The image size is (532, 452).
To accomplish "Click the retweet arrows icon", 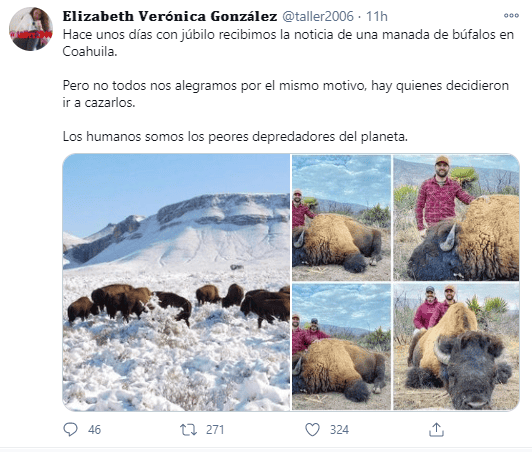I will click(x=188, y=430).
